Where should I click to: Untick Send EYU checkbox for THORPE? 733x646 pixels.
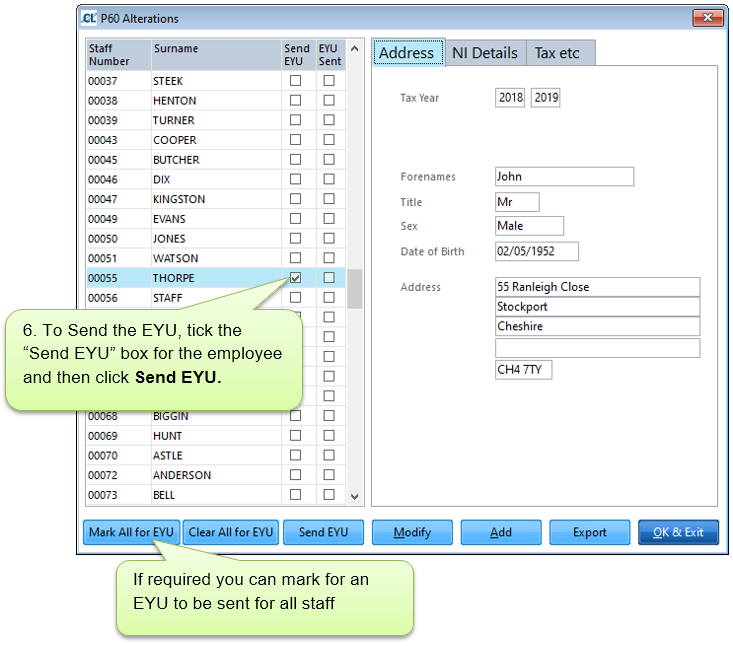coord(295,278)
